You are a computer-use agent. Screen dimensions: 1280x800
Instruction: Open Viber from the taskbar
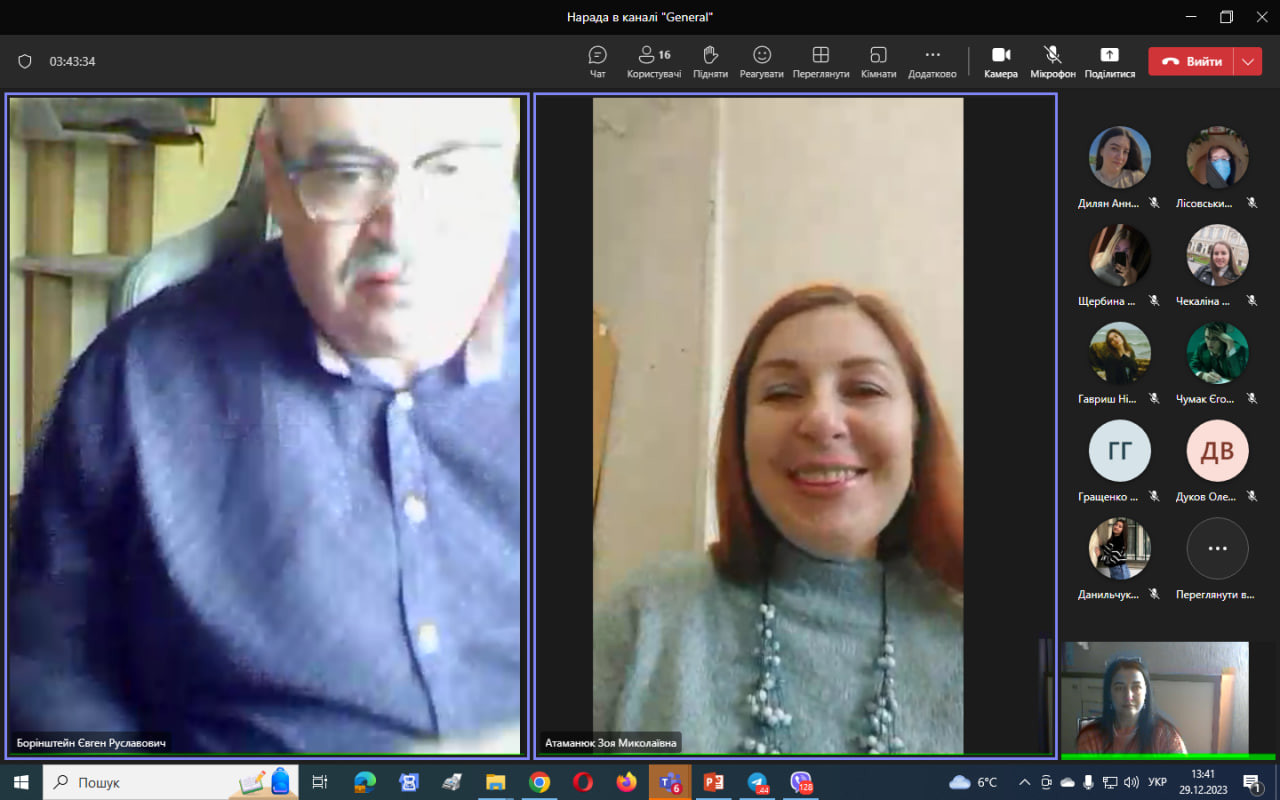coord(801,782)
